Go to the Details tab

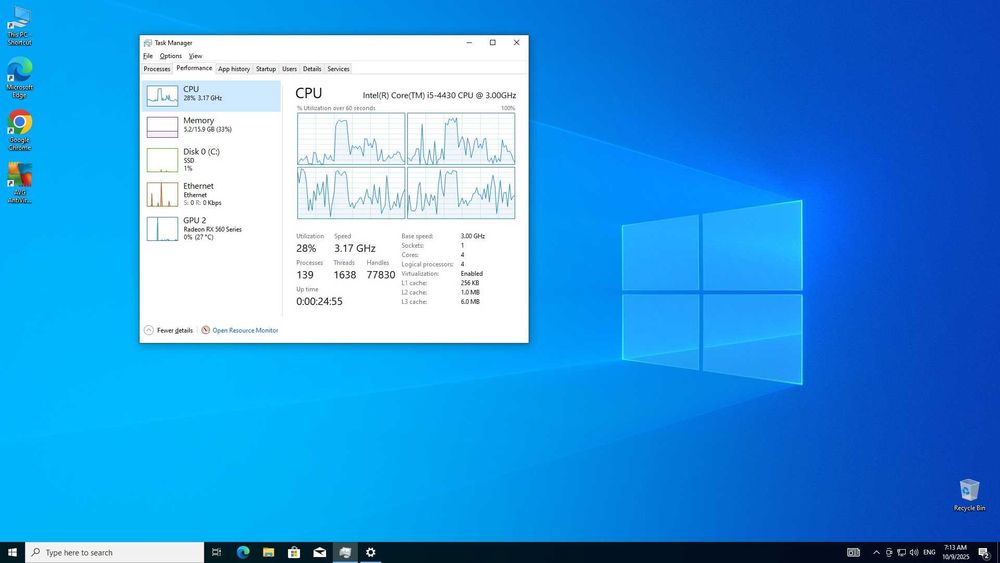point(312,69)
